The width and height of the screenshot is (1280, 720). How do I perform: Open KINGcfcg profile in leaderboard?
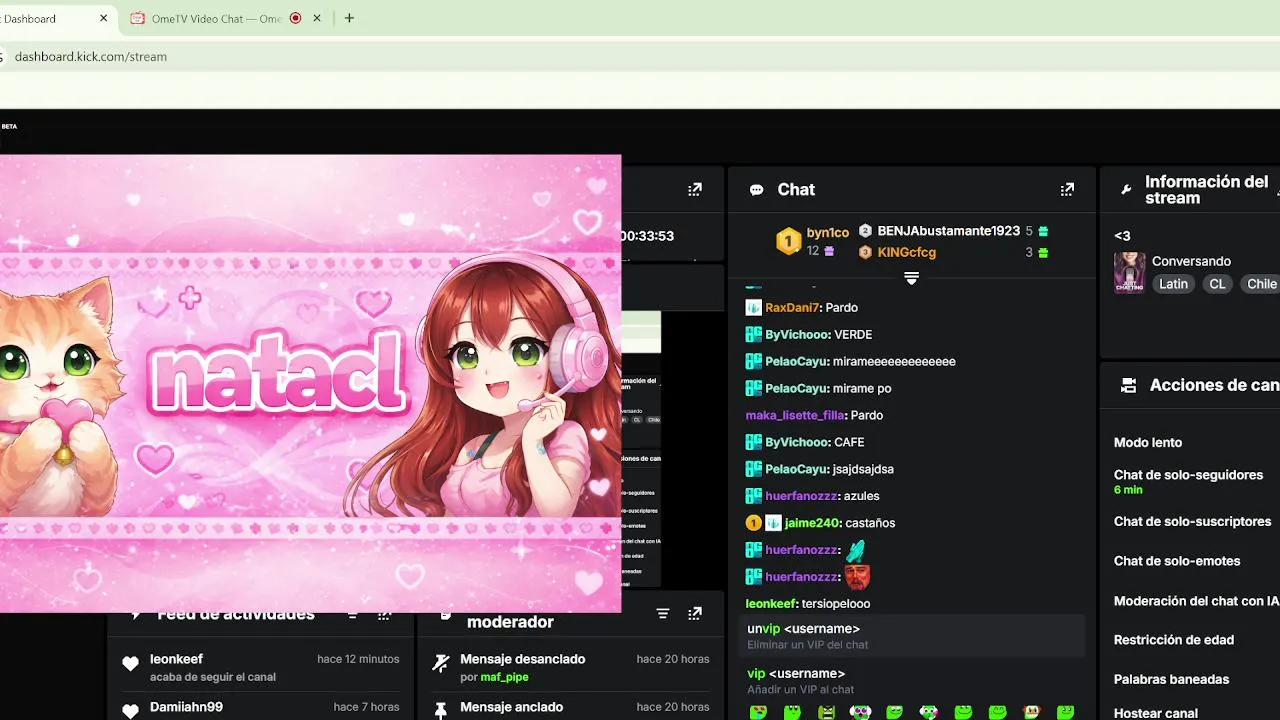pos(907,253)
